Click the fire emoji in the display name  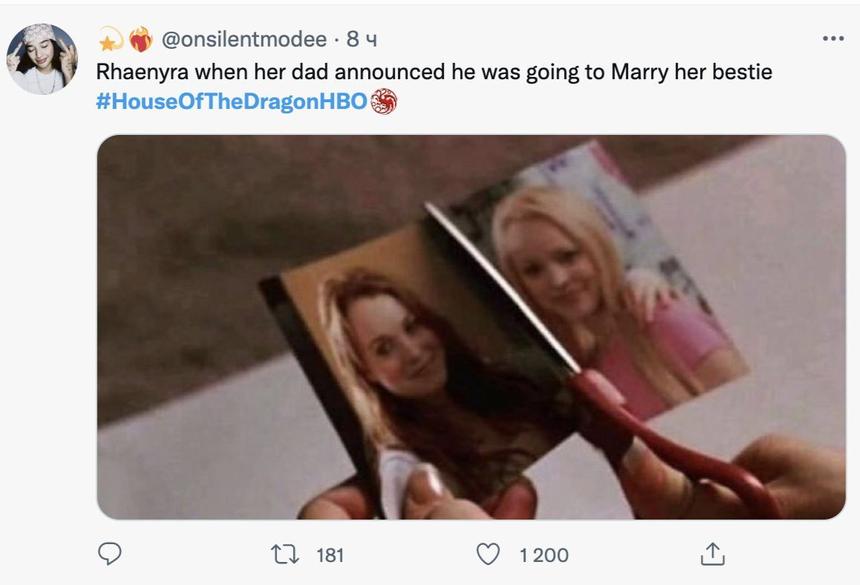pyautogui.click(x=140, y=40)
